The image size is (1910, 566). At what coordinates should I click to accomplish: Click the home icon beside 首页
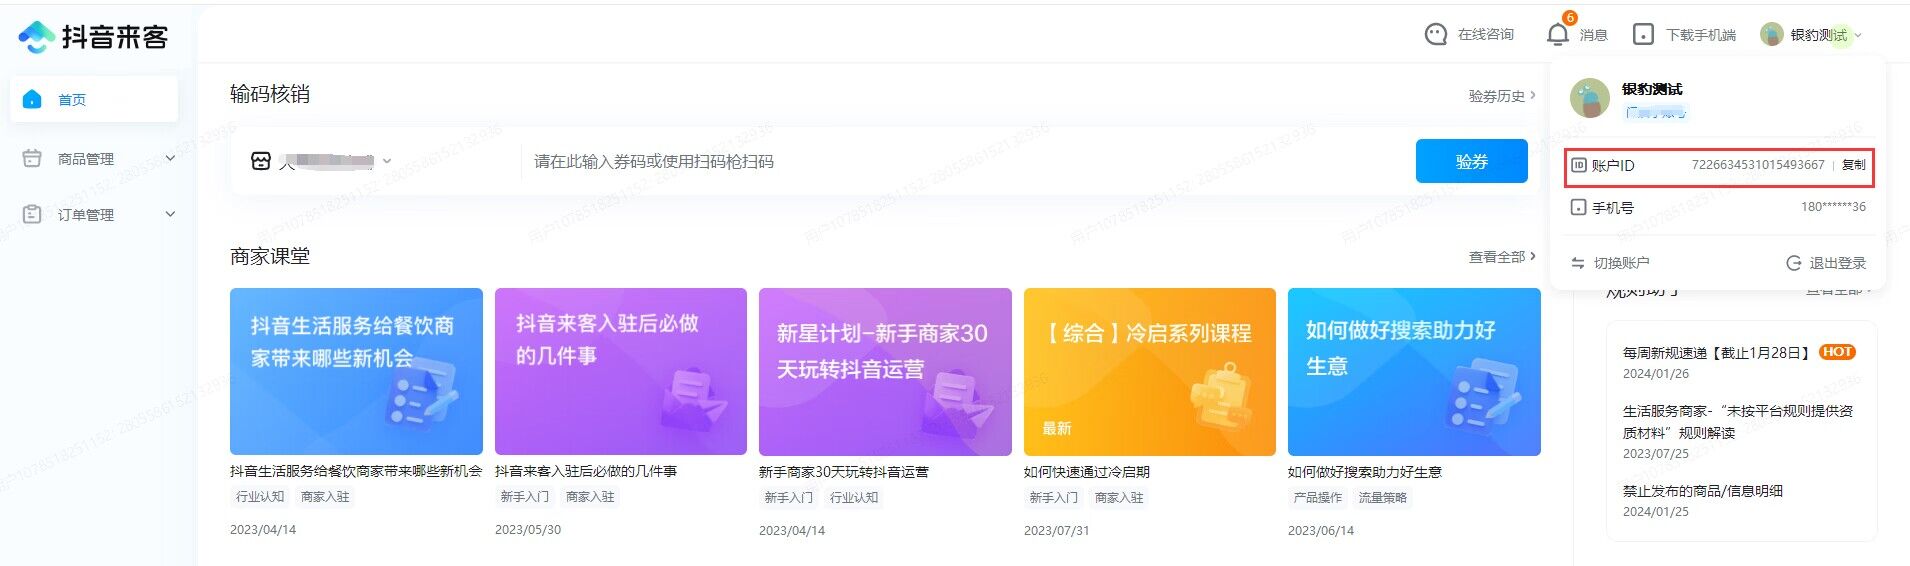click(32, 99)
